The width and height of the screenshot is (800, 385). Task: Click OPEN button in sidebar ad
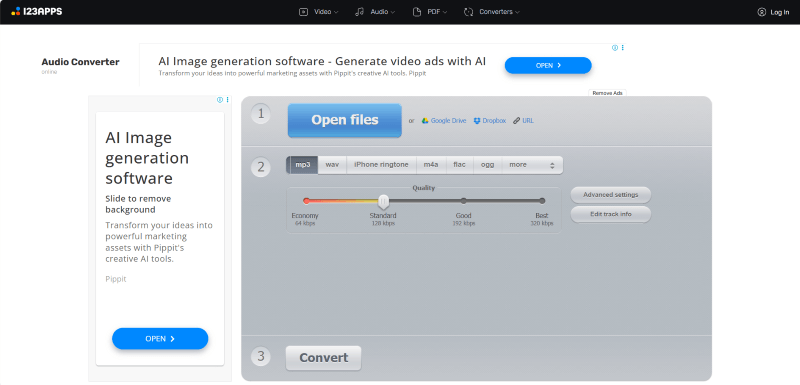(160, 339)
